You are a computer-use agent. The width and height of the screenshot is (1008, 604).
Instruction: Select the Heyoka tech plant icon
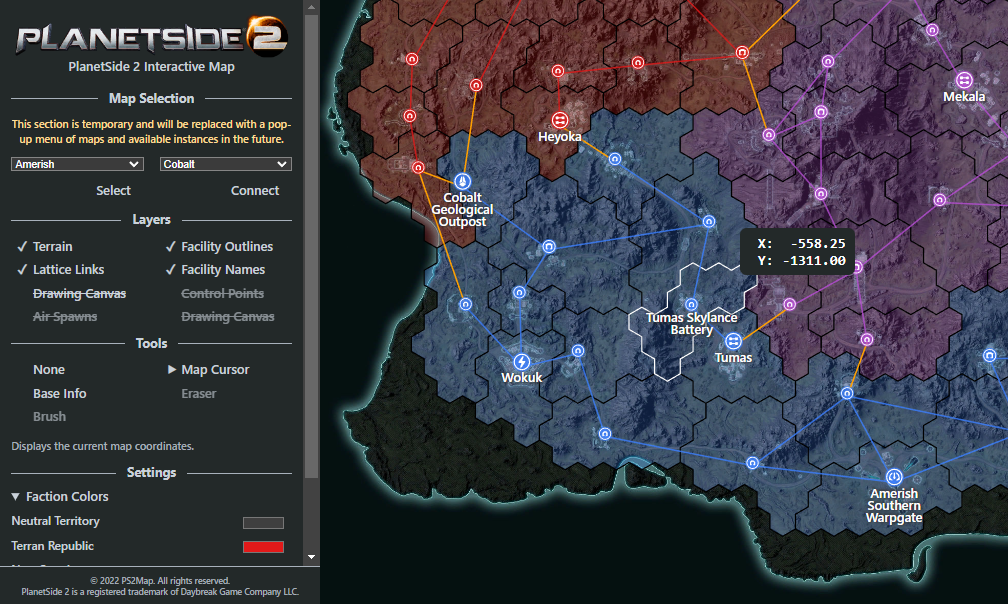coord(559,120)
